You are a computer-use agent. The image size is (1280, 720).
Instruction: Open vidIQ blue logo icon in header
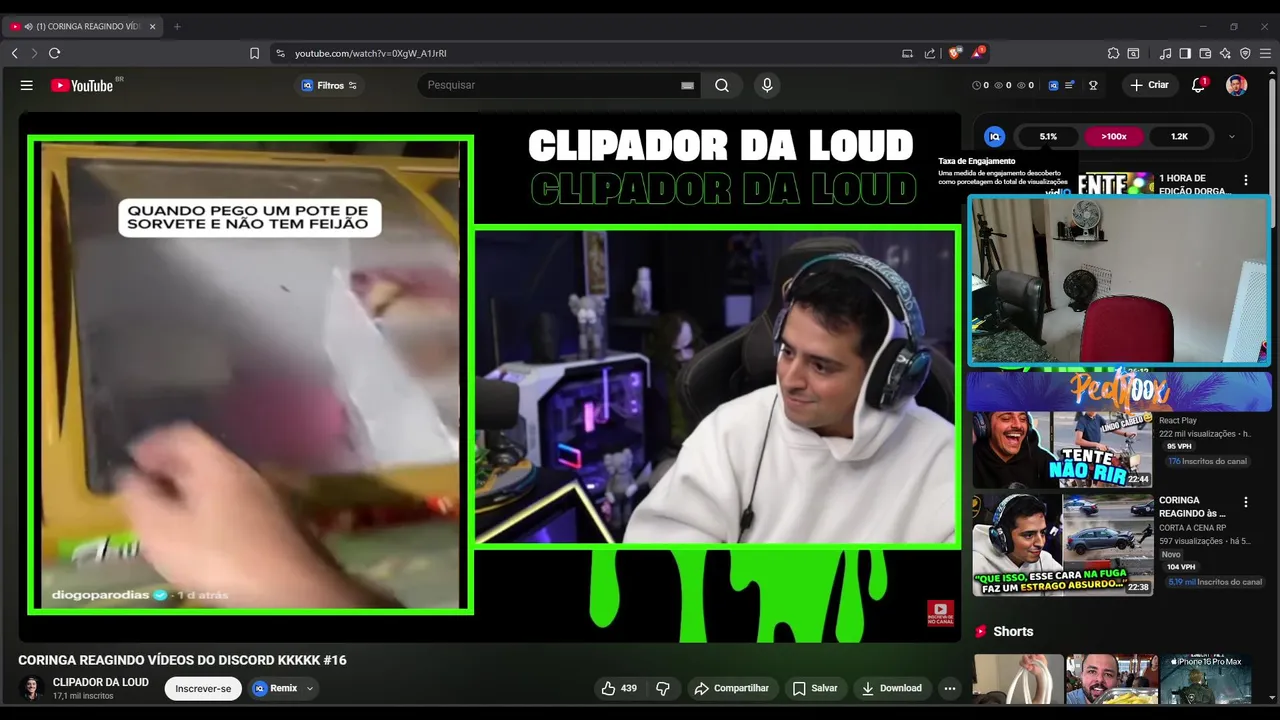click(x=1053, y=86)
